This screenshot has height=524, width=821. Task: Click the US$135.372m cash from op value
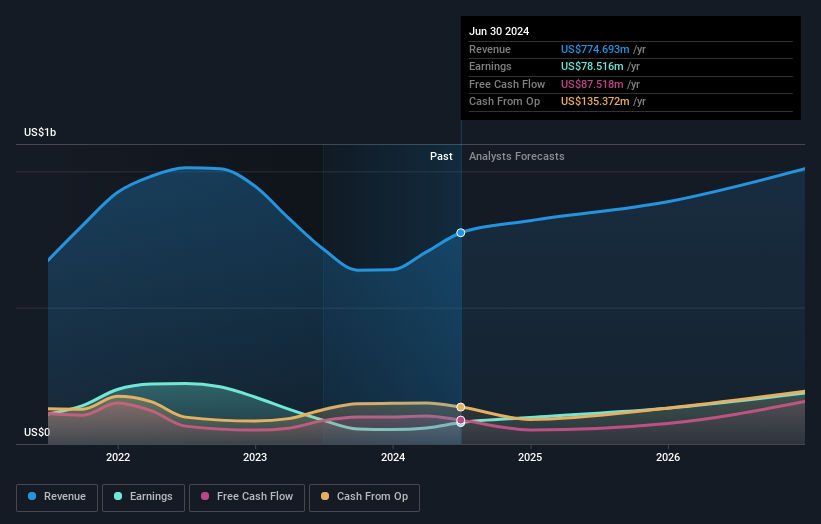coord(595,102)
